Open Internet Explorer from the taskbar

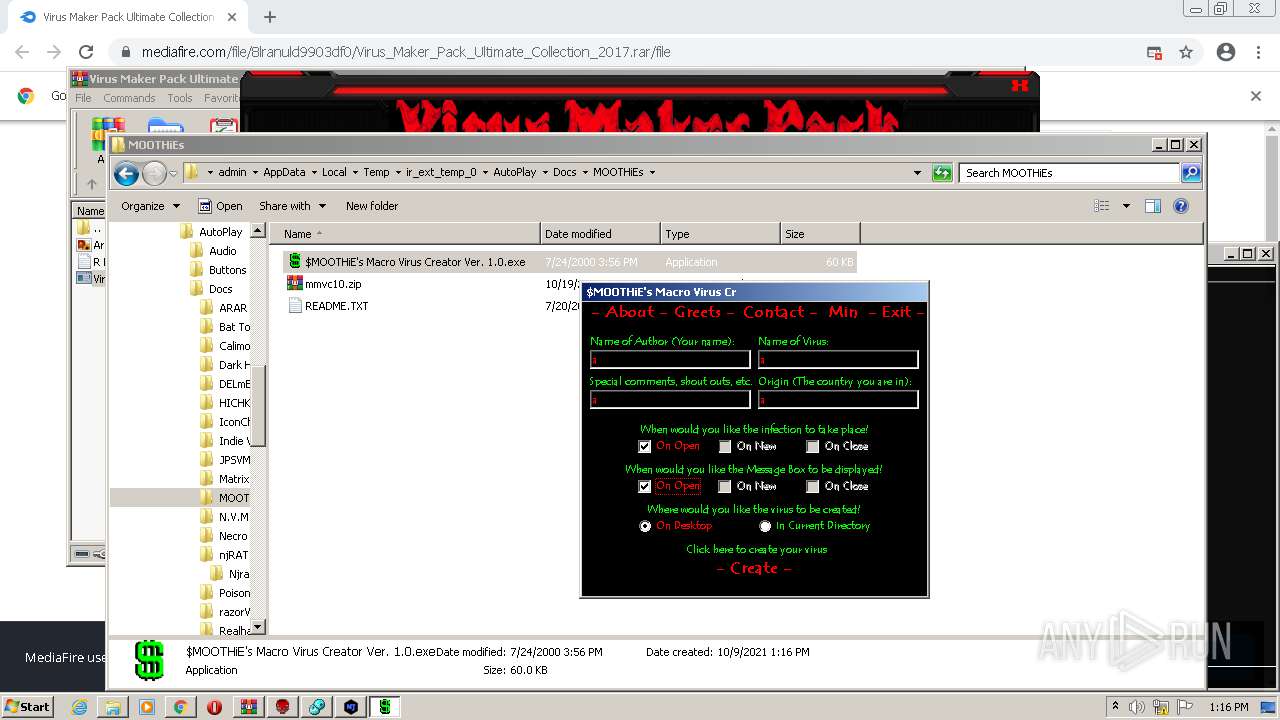[x=79, y=706]
